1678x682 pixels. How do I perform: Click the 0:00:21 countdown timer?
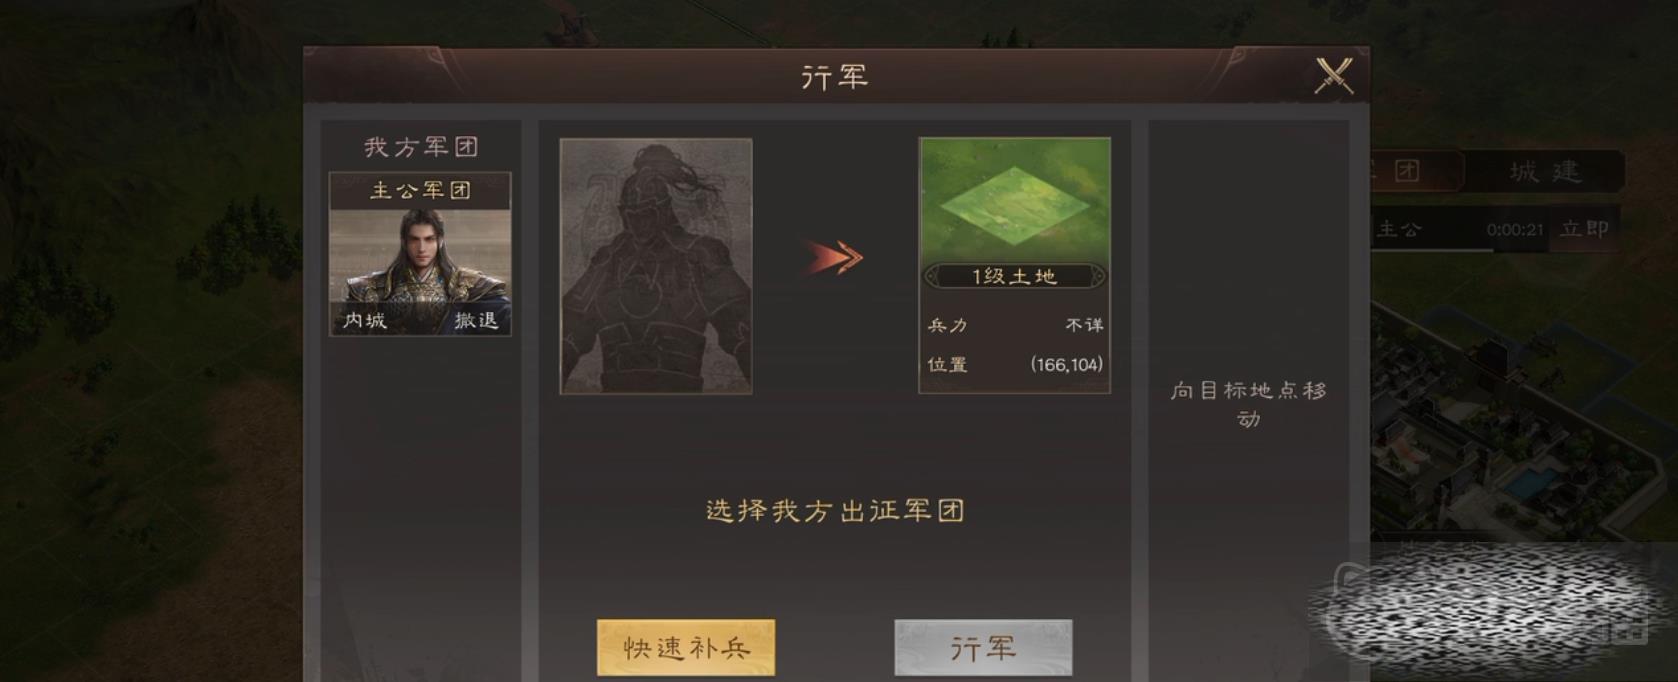click(1514, 230)
